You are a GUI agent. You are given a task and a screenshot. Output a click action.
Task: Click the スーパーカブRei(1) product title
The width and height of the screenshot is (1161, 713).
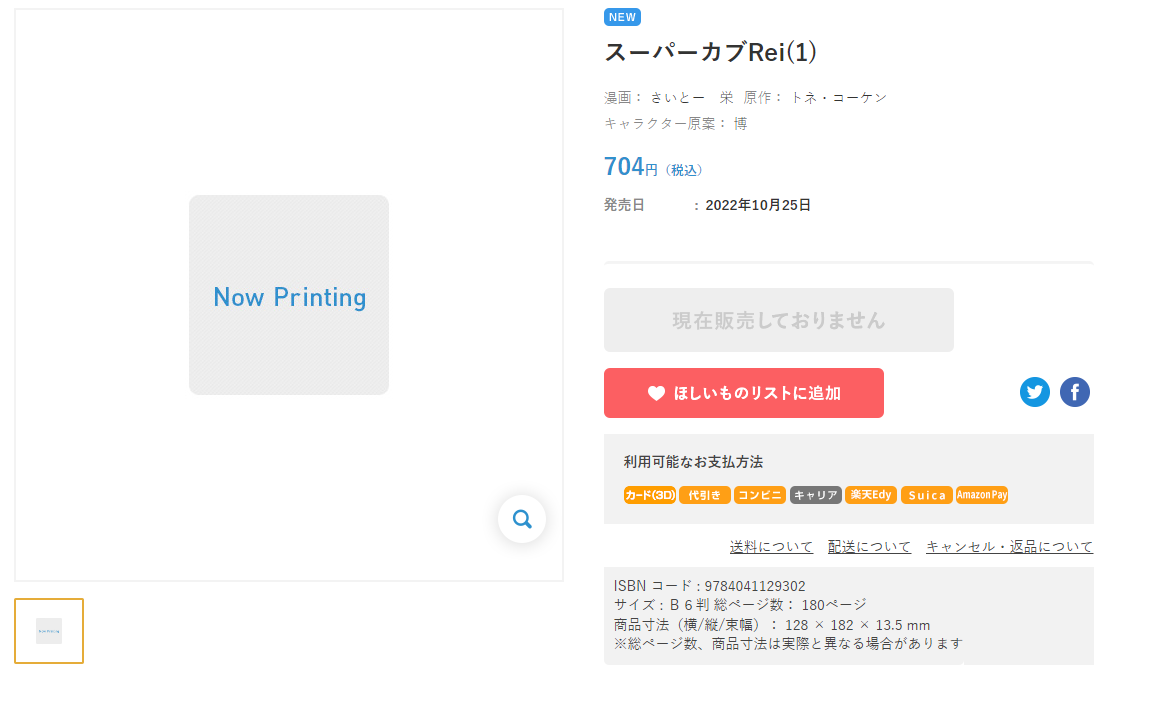[711, 53]
